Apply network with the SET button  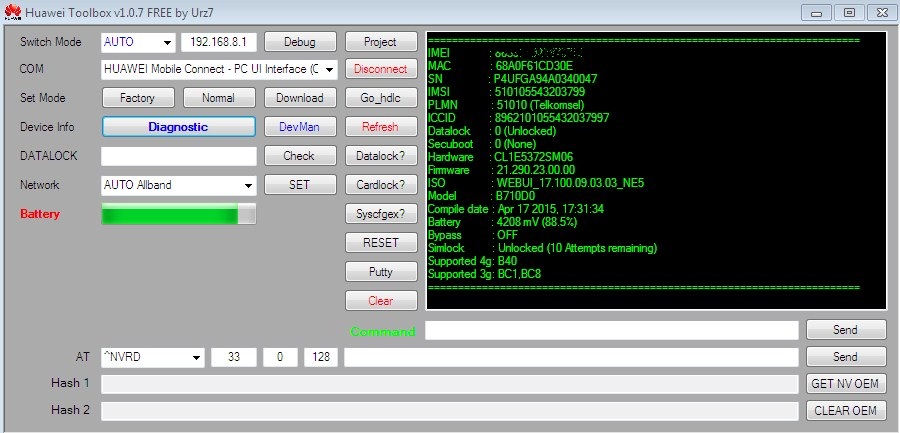[300, 185]
